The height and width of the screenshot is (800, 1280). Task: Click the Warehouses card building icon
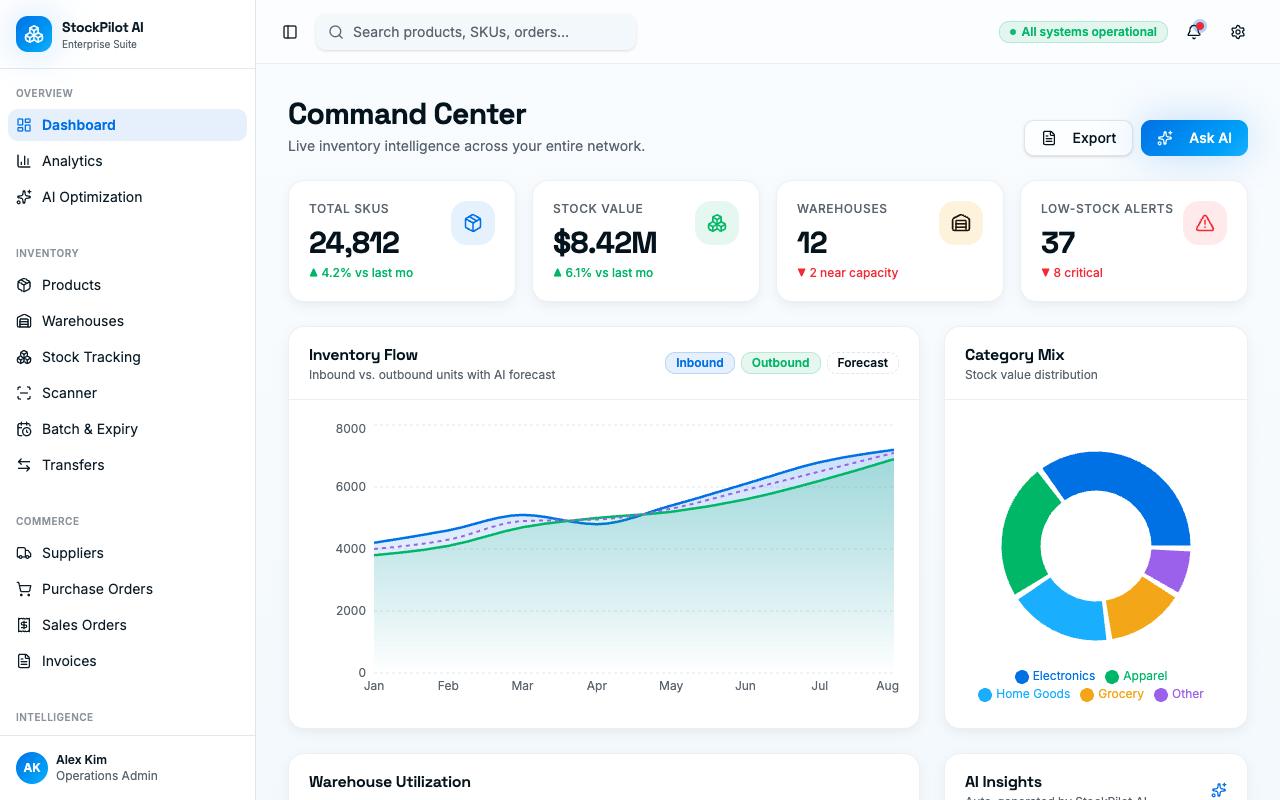coord(961,223)
